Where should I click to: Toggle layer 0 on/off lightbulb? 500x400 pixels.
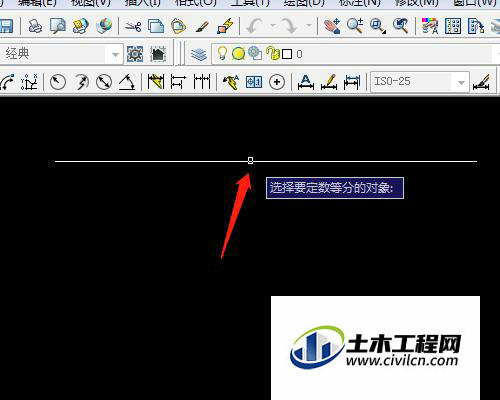222,53
